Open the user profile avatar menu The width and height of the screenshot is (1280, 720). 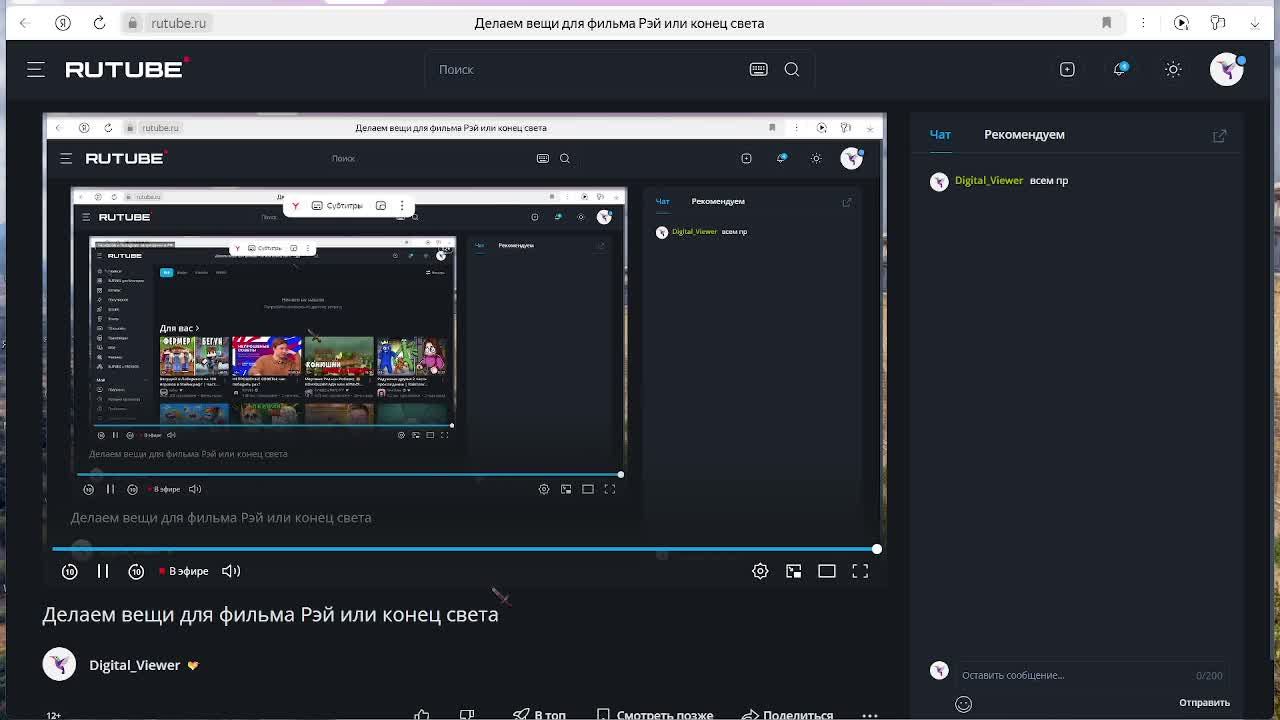coord(1227,69)
